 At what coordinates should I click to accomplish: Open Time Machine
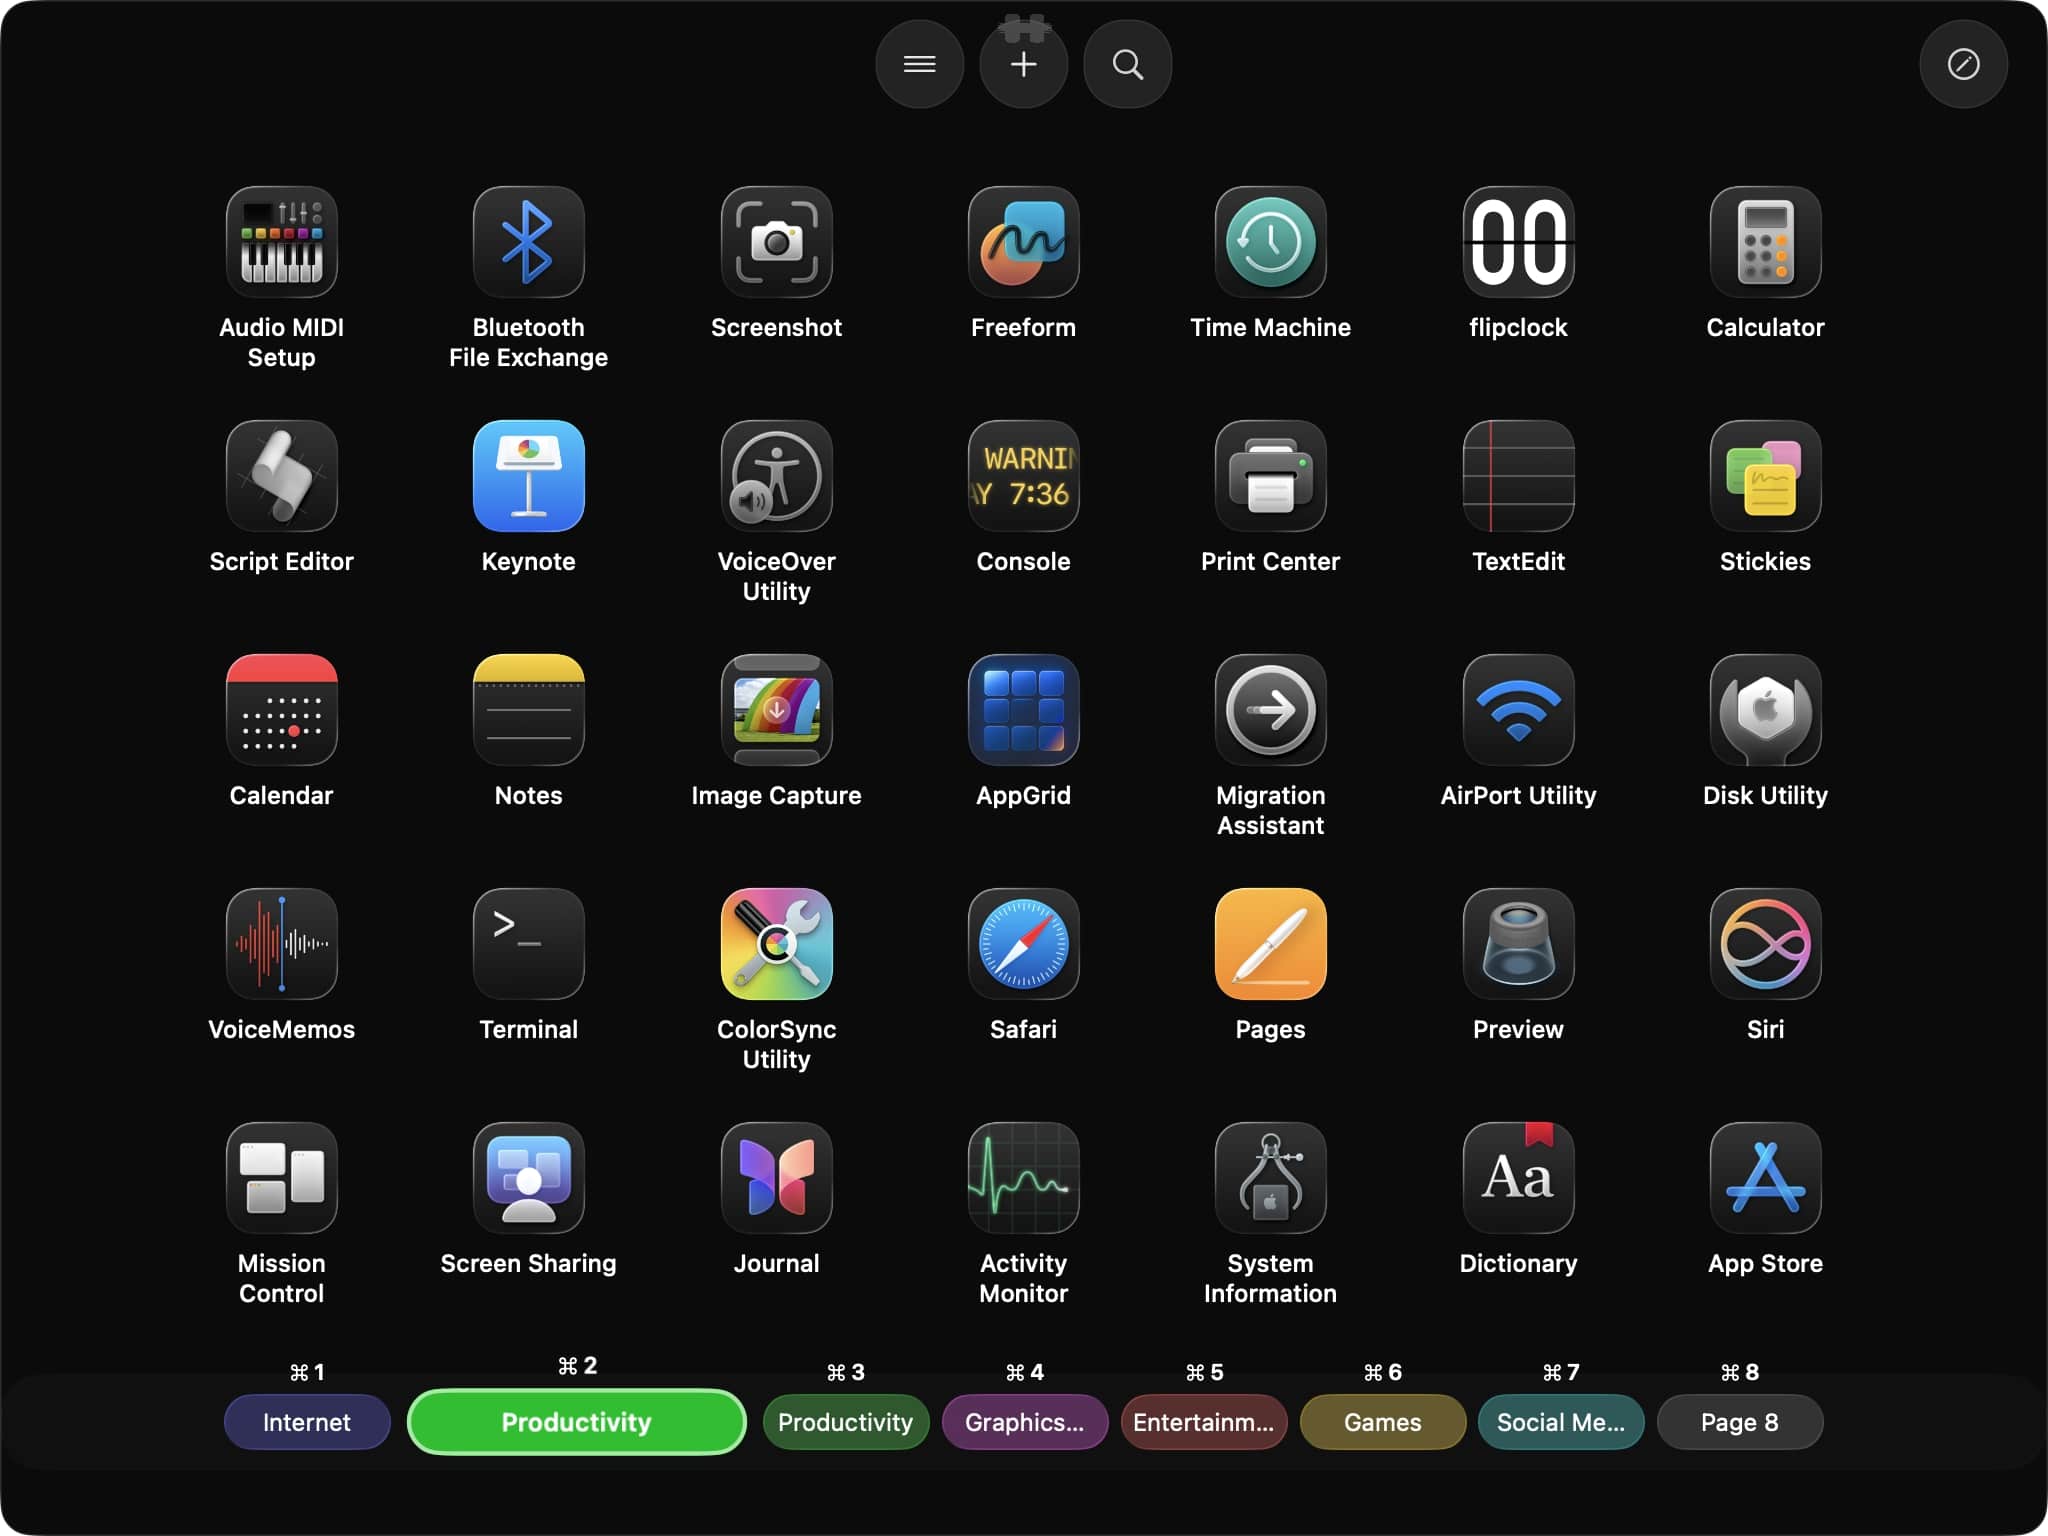pyautogui.click(x=1270, y=242)
